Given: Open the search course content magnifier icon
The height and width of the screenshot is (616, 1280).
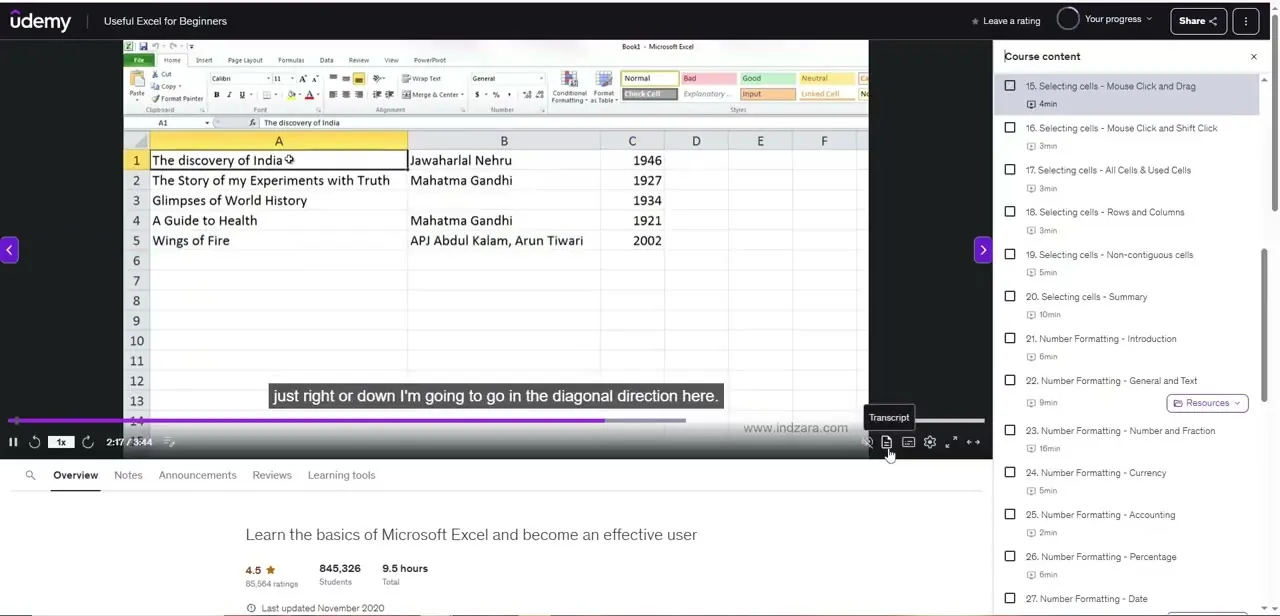Looking at the screenshot, I should pos(30,475).
